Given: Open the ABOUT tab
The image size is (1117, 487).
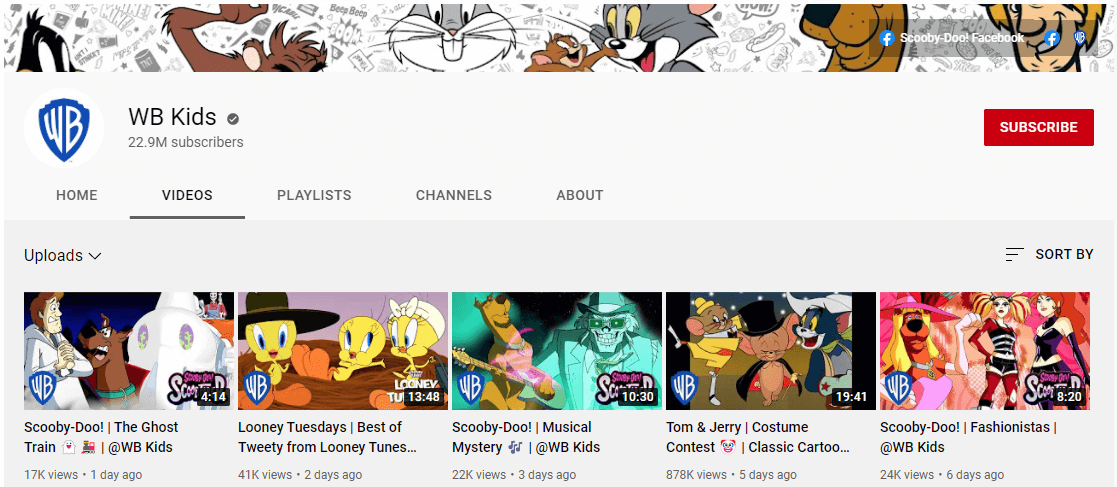Looking at the screenshot, I should click(x=580, y=195).
